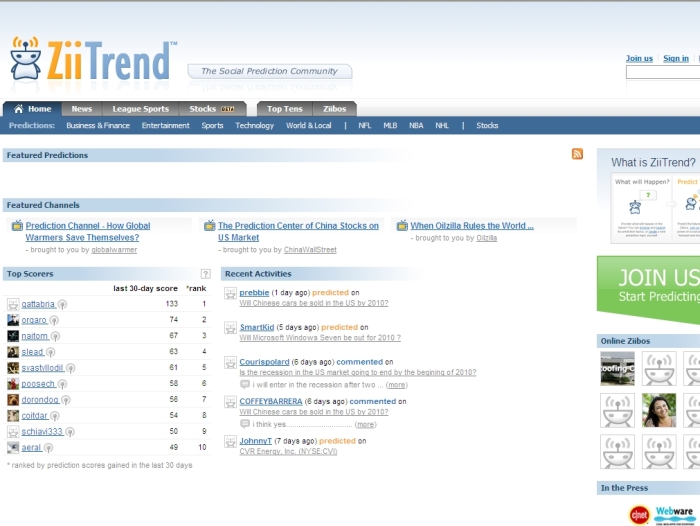Click prebbie's avatar in Recent Activities
Screen dimensions: 700x526
[230, 293]
